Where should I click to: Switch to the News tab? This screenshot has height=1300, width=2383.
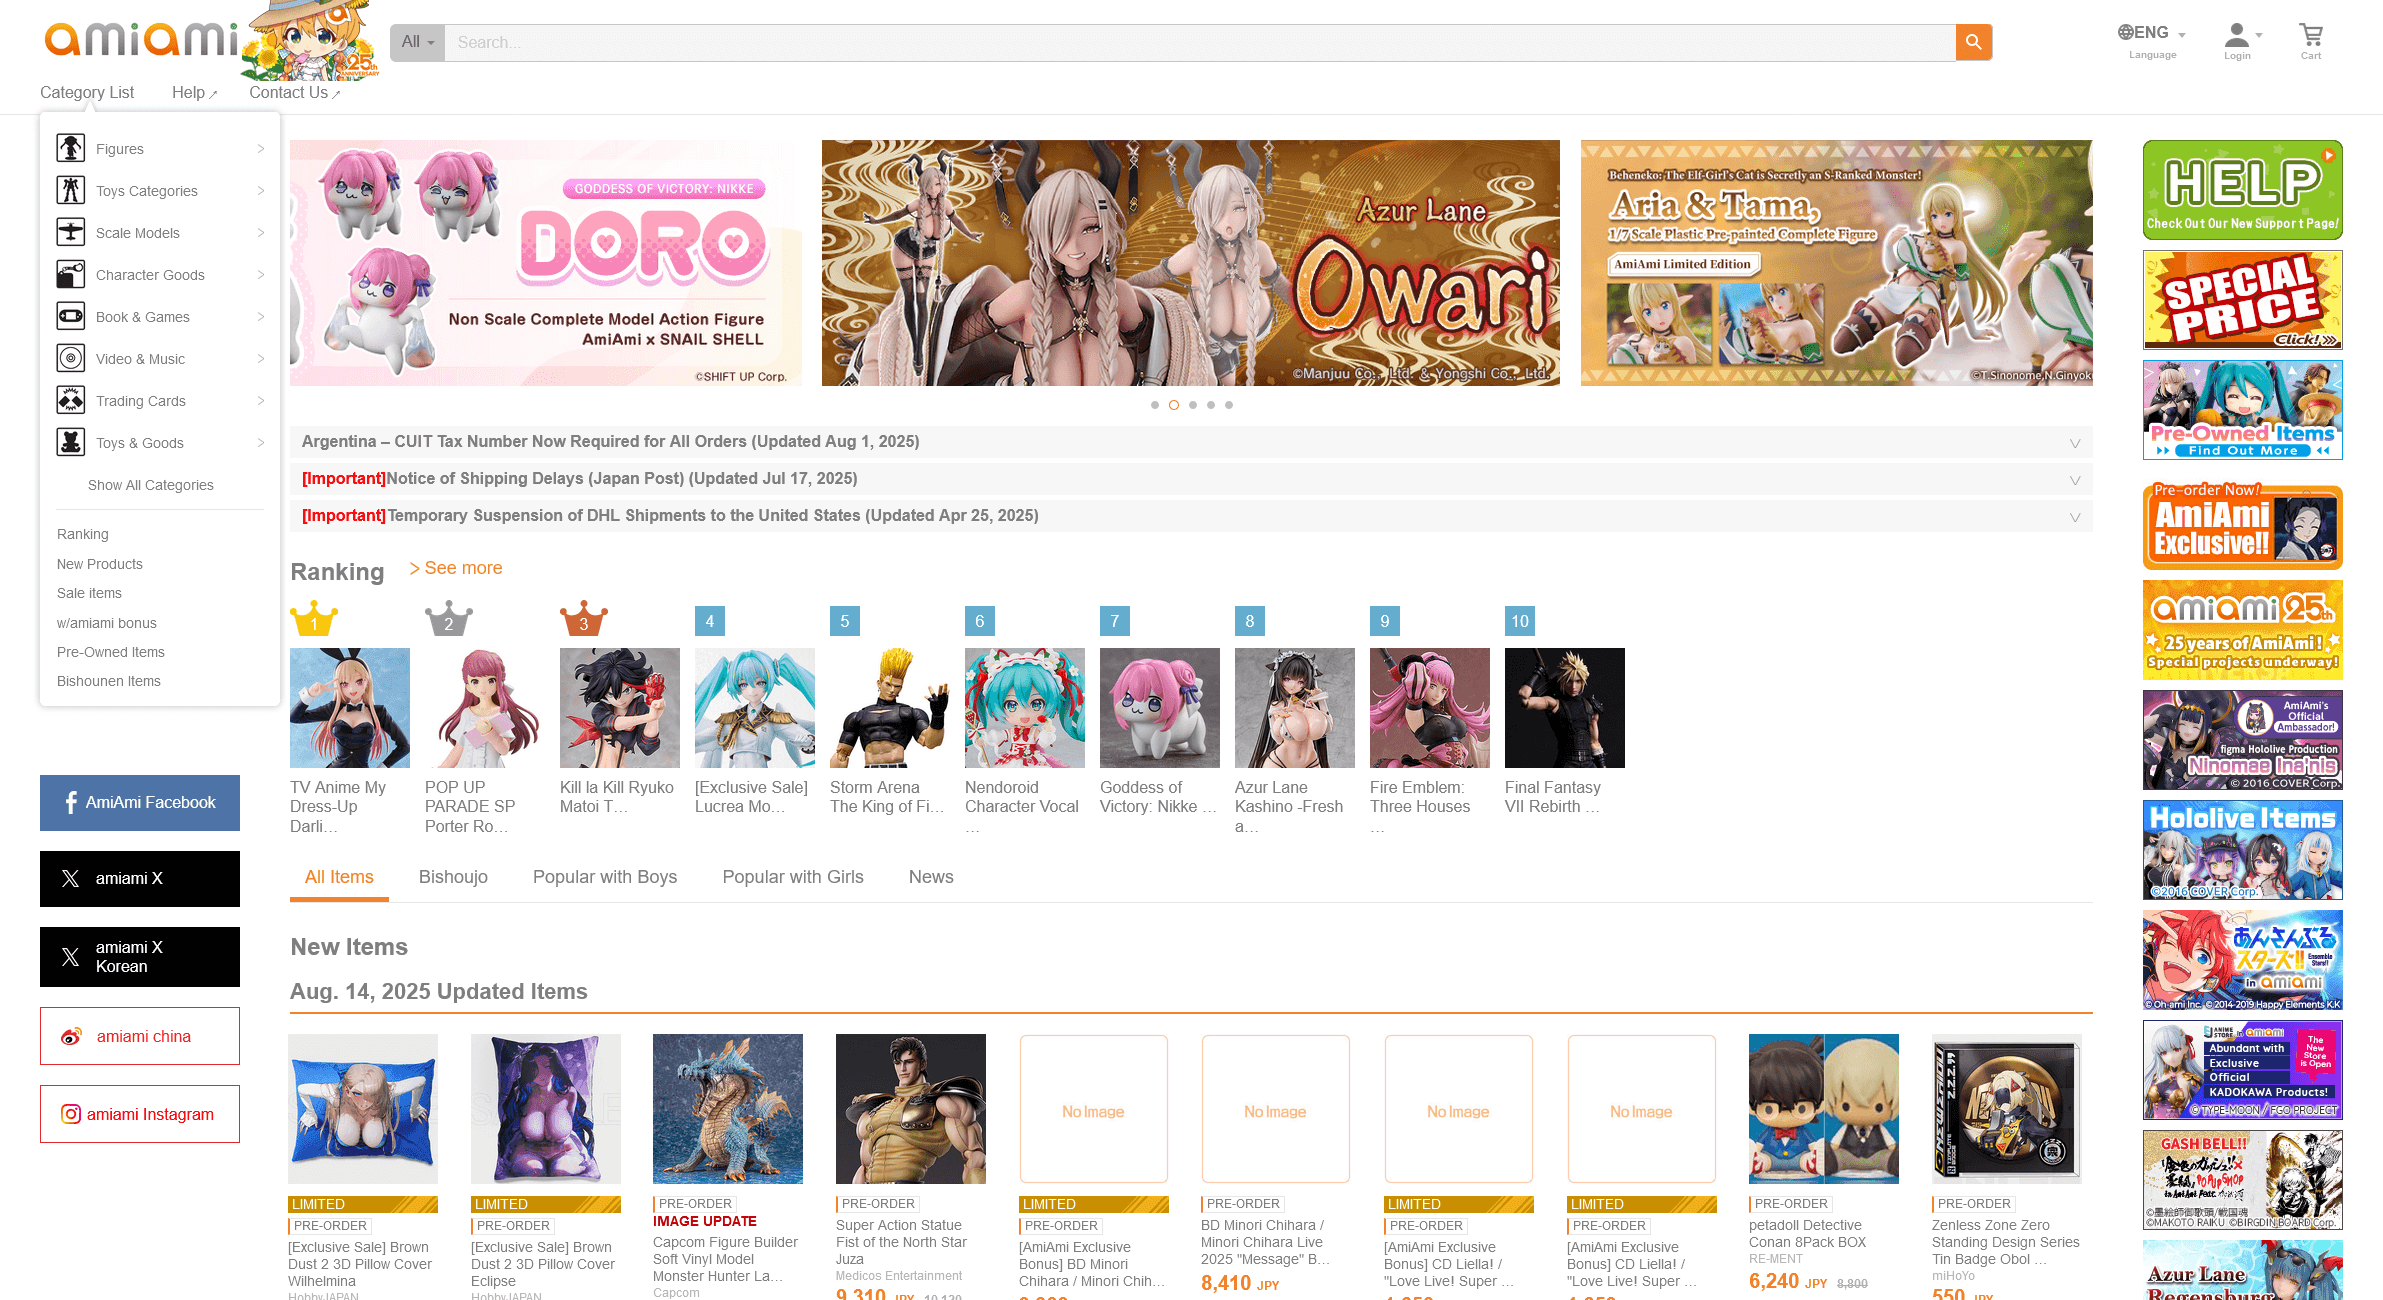click(x=931, y=877)
